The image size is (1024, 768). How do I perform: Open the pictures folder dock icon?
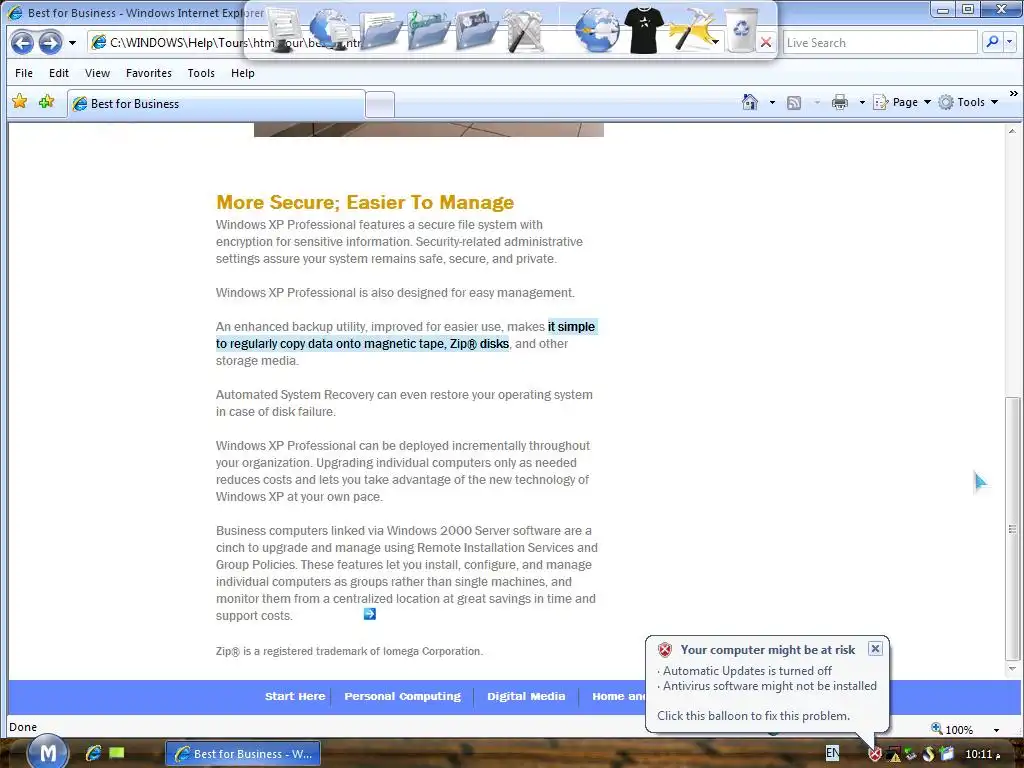tap(477, 30)
